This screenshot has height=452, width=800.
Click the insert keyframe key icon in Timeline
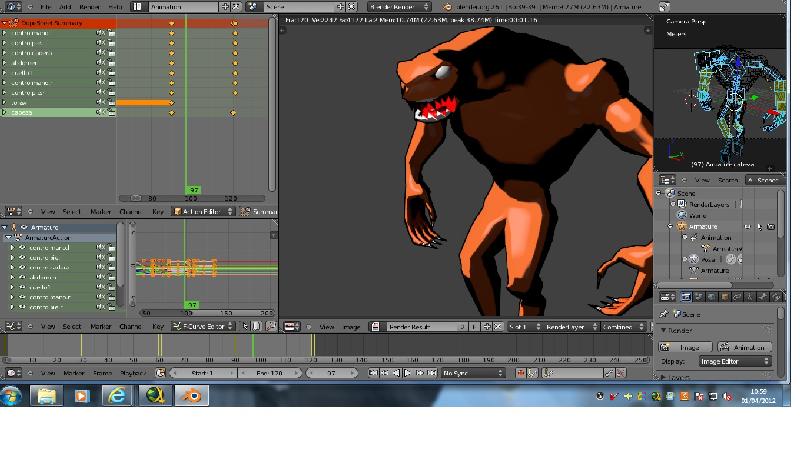(x=609, y=373)
